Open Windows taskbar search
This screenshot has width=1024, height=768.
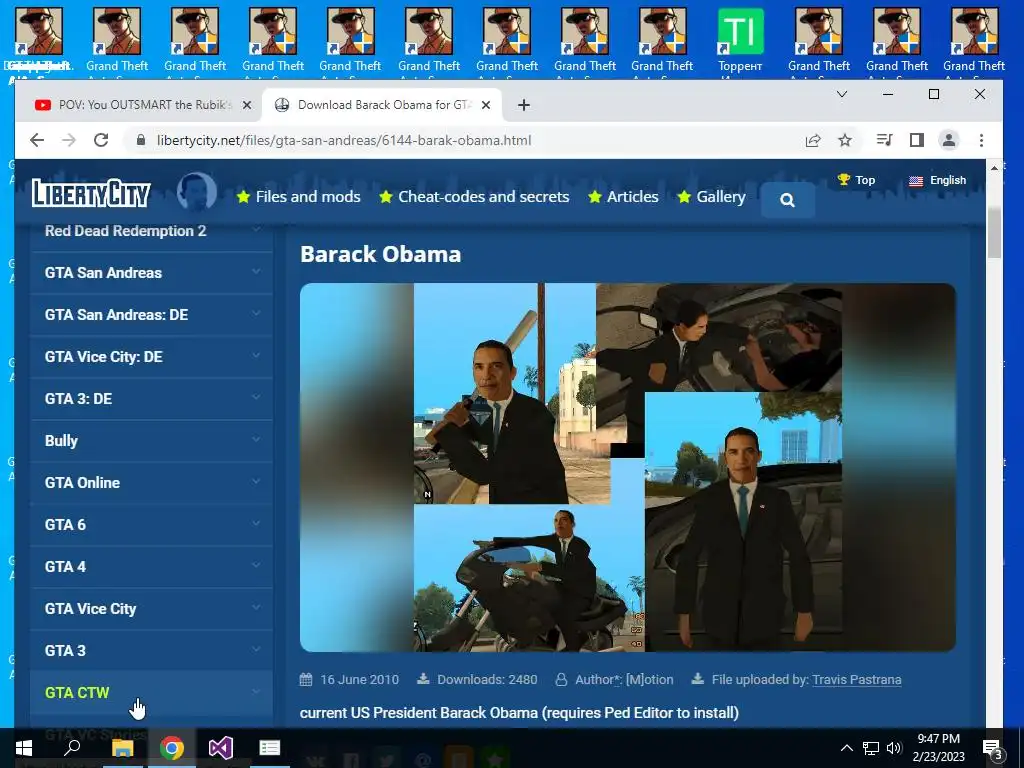[x=72, y=748]
